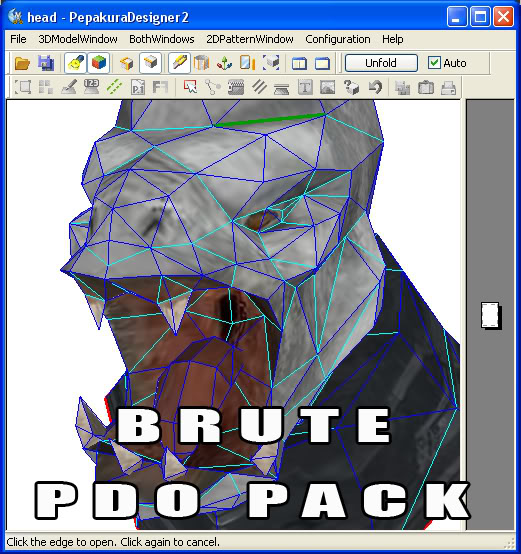The image size is (521, 554).
Task: Click the curved undo arrow icon
Action: coord(375,87)
